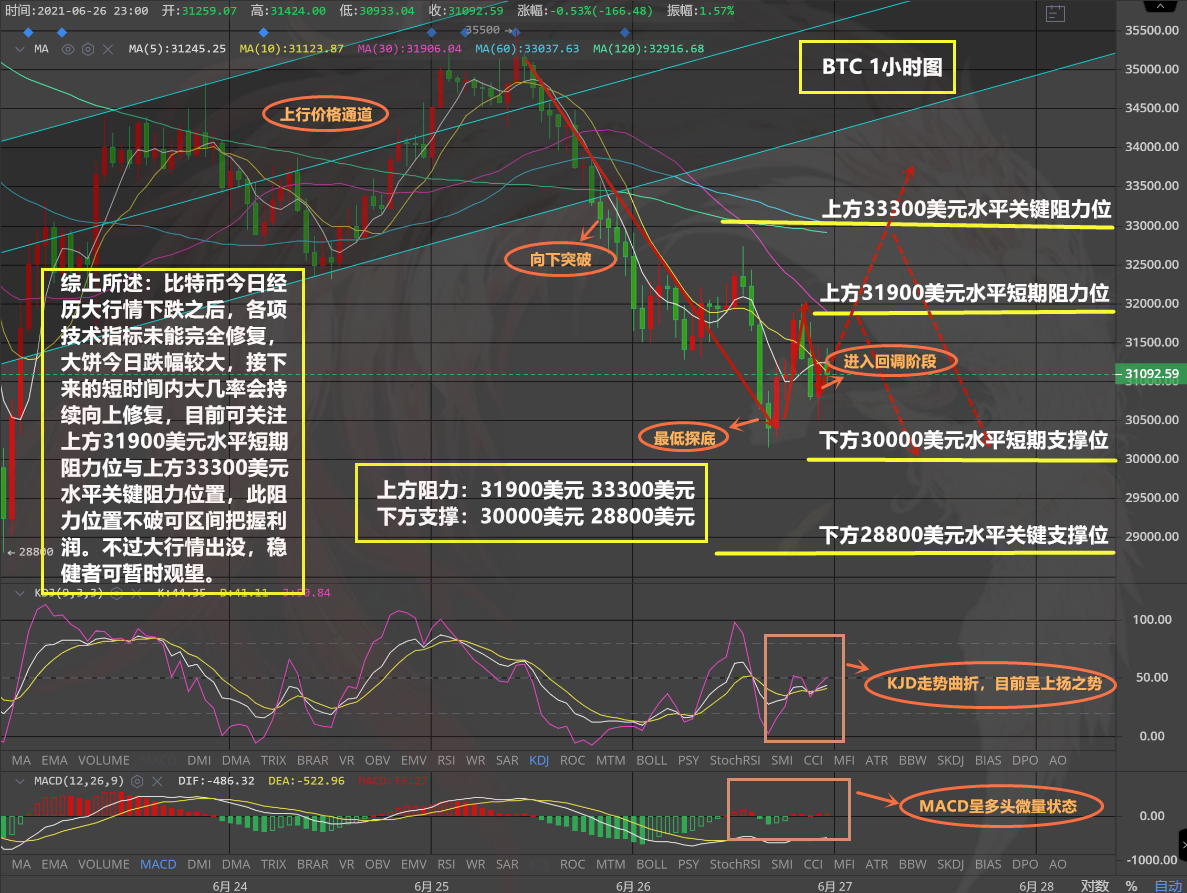The image size is (1187, 893).
Task: Toggle % percentage scale
Action: coord(1131,885)
